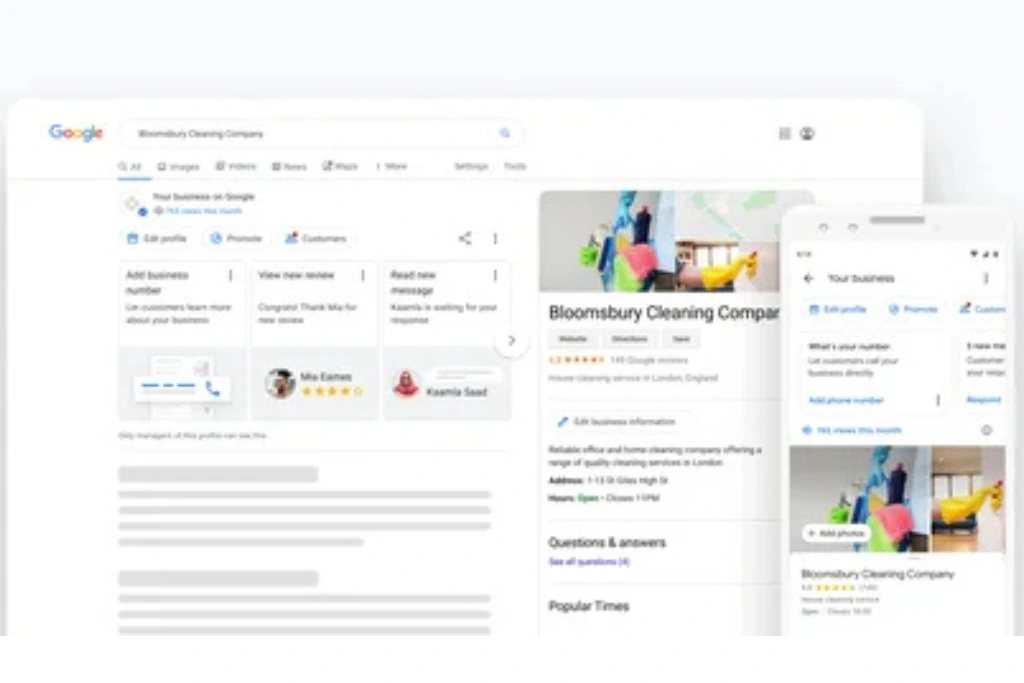
Task: Tap phone views this month link
Action: click(x=859, y=430)
